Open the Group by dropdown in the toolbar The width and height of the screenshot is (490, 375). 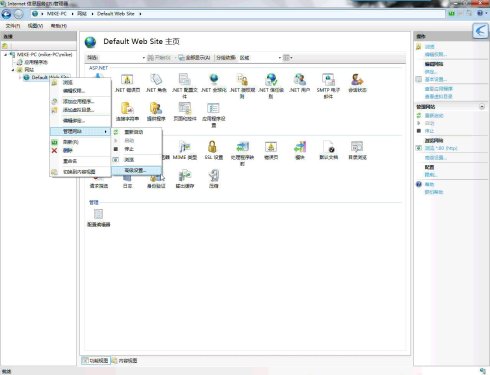[x=261, y=58]
